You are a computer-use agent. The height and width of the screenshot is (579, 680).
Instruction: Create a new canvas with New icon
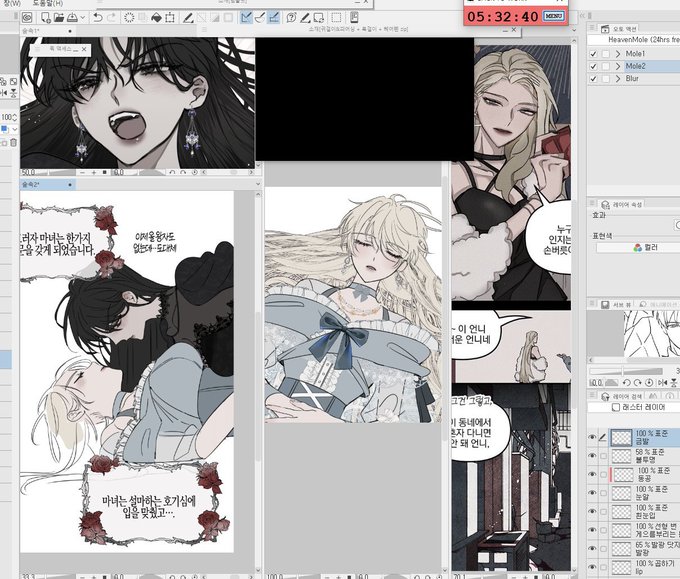click(45, 18)
